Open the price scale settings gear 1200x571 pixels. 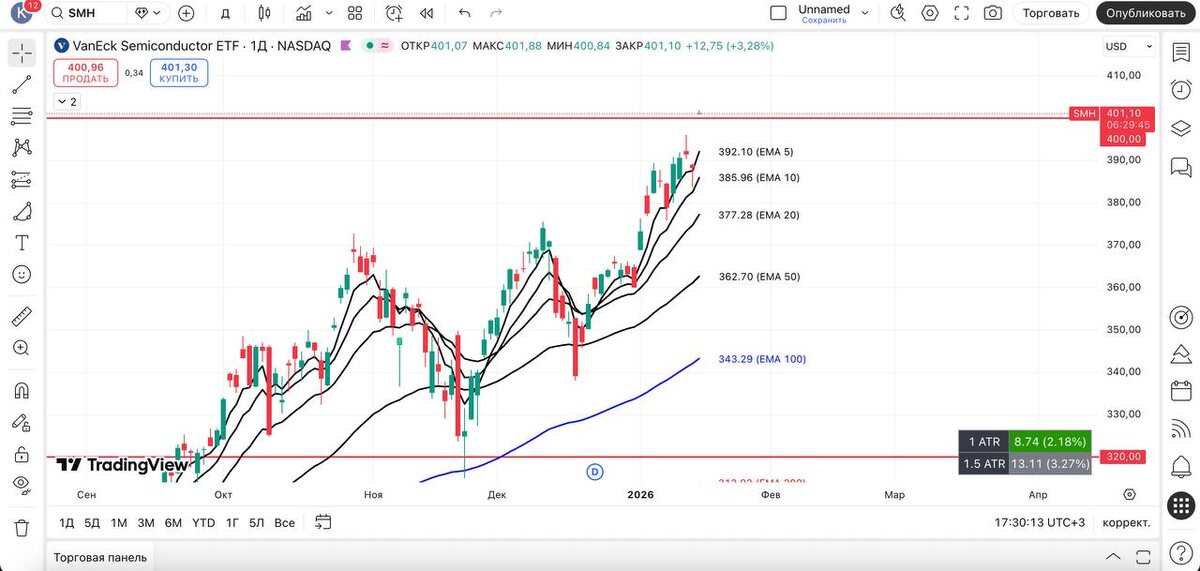pyautogui.click(x=1130, y=494)
